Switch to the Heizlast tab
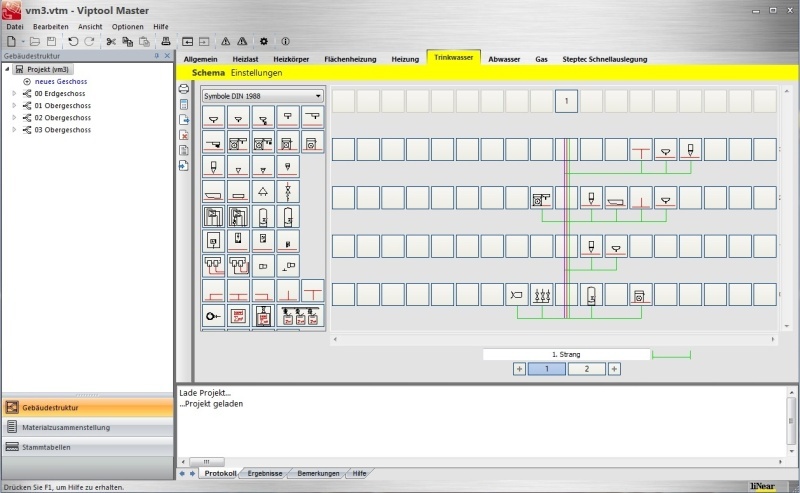The height and width of the screenshot is (493, 800). (x=245, y=59)
